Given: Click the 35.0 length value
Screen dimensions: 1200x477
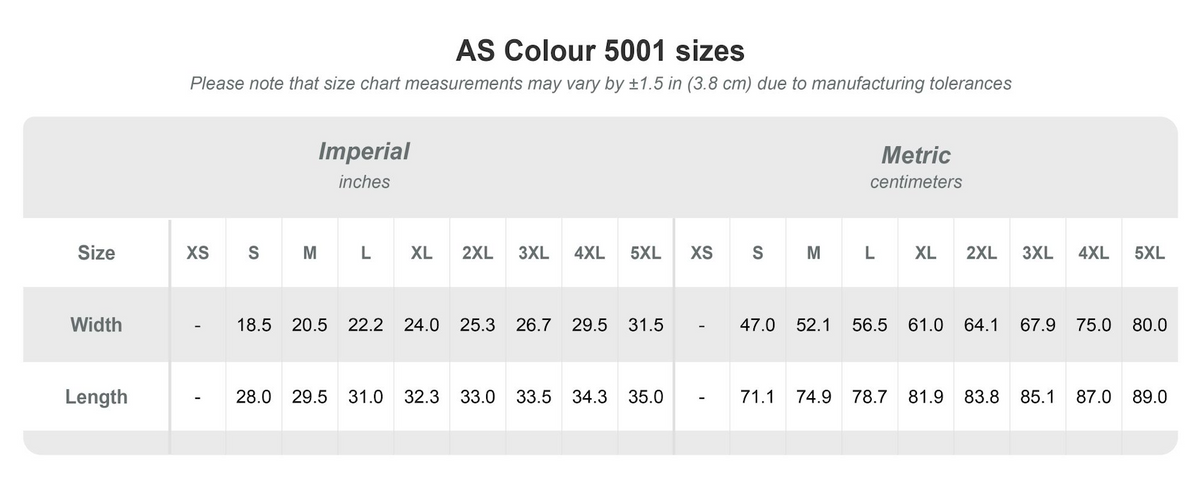Looking at the screenshot, I should click(646, 397).
